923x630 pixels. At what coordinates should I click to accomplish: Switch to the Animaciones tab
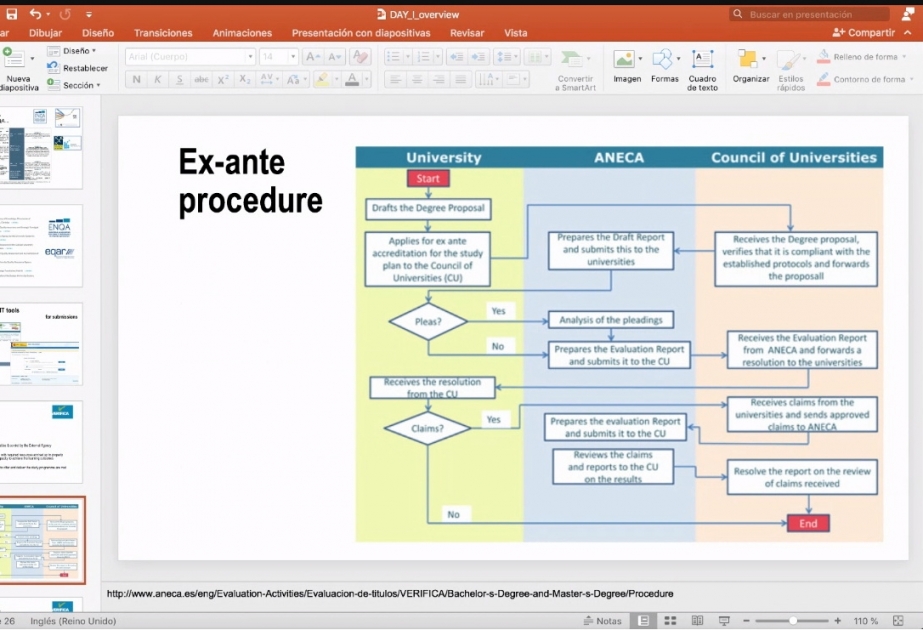pos(242,33)
